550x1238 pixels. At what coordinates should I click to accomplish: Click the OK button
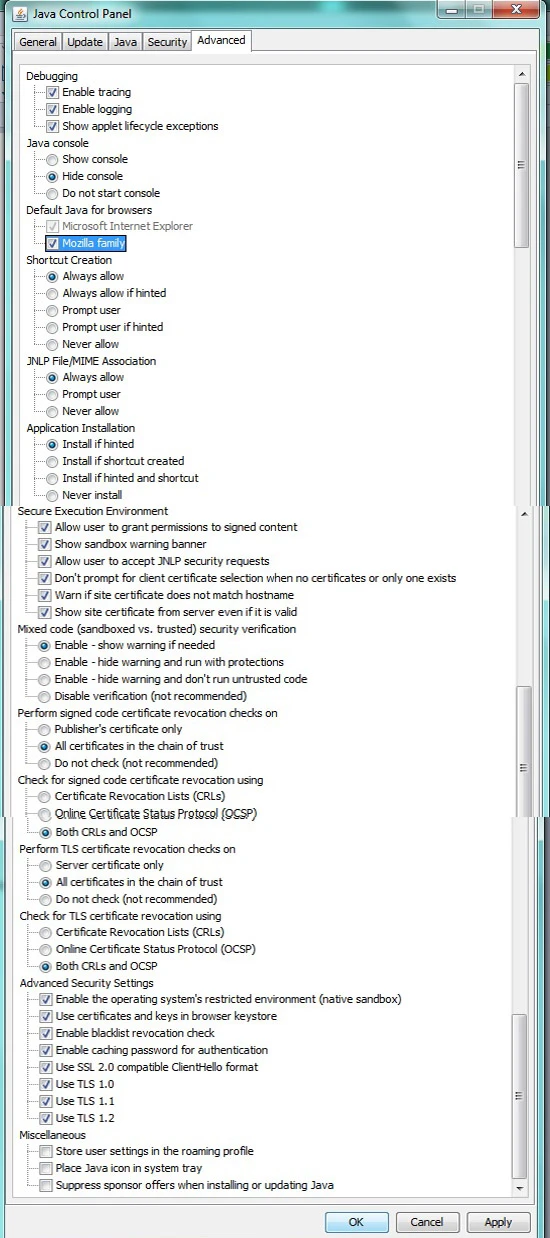coord(357,1222)
